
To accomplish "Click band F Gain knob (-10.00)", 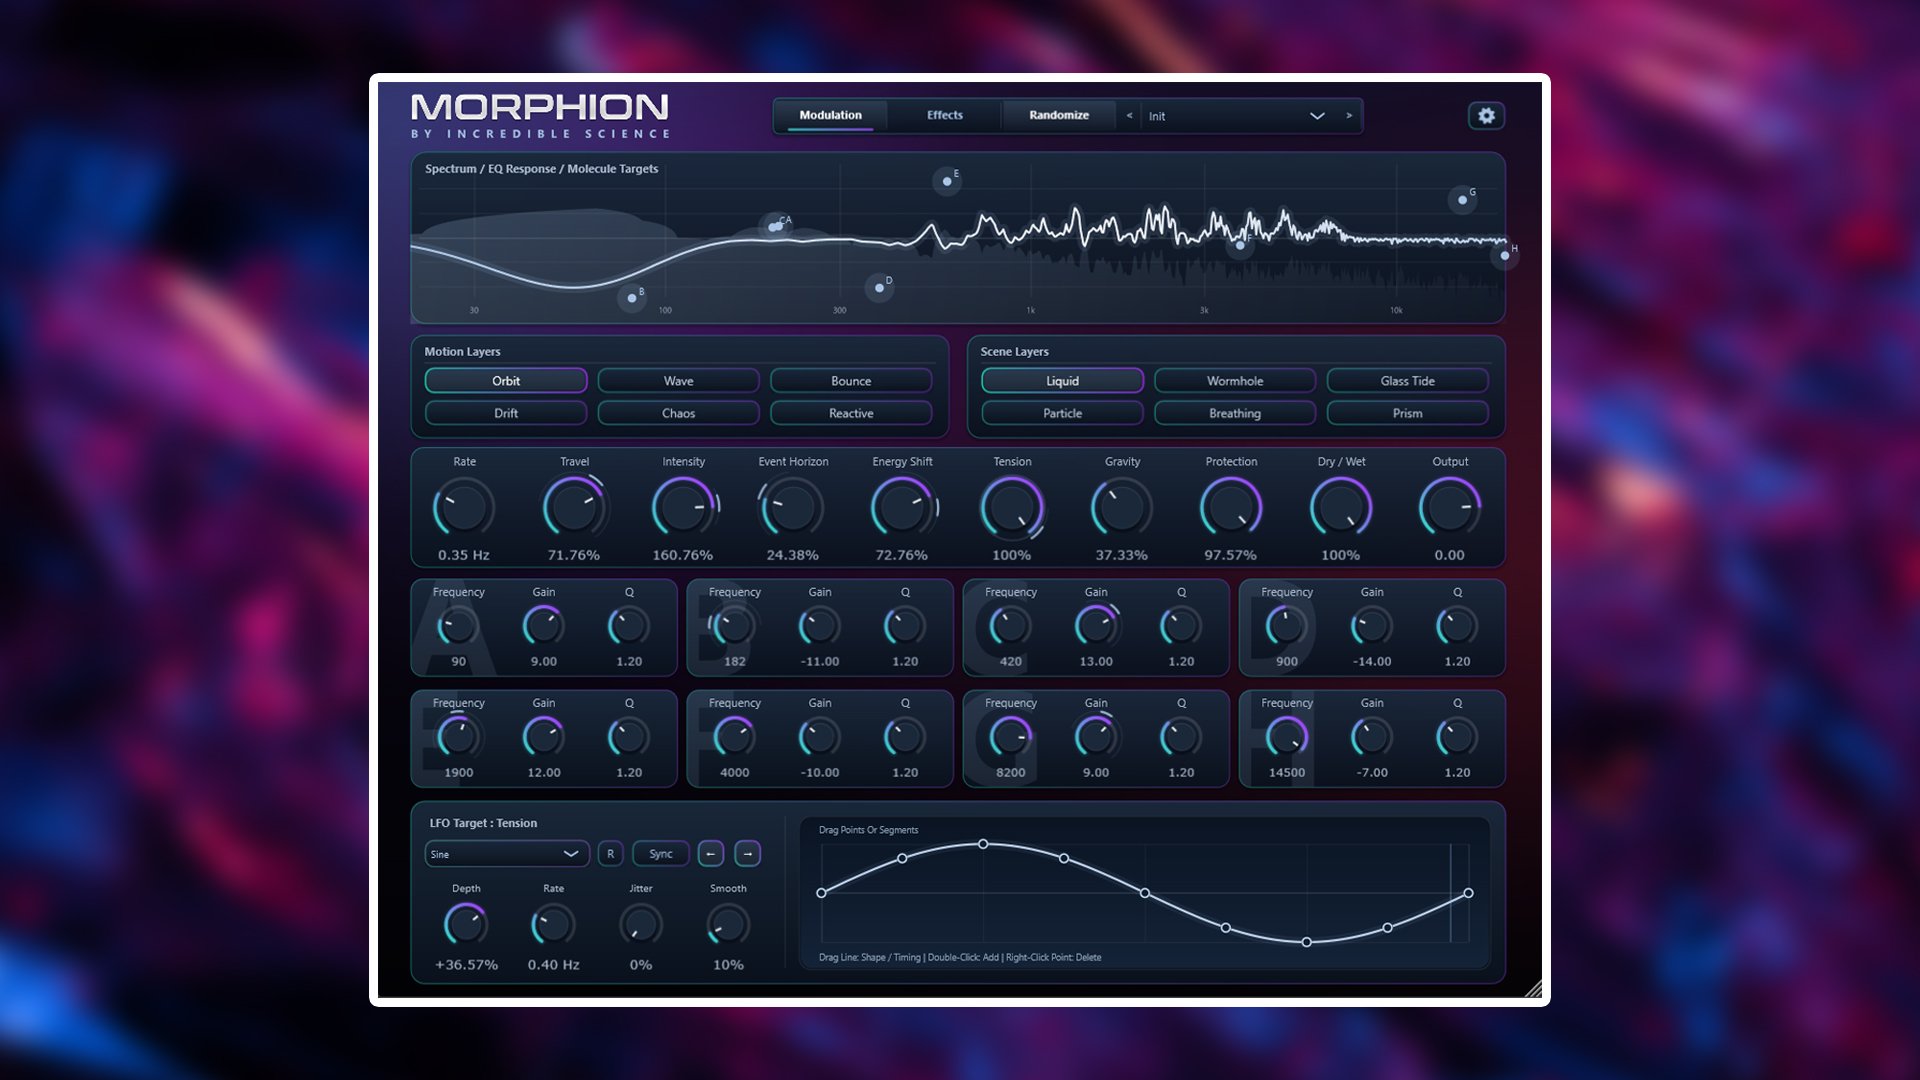I will pos(820,738).
